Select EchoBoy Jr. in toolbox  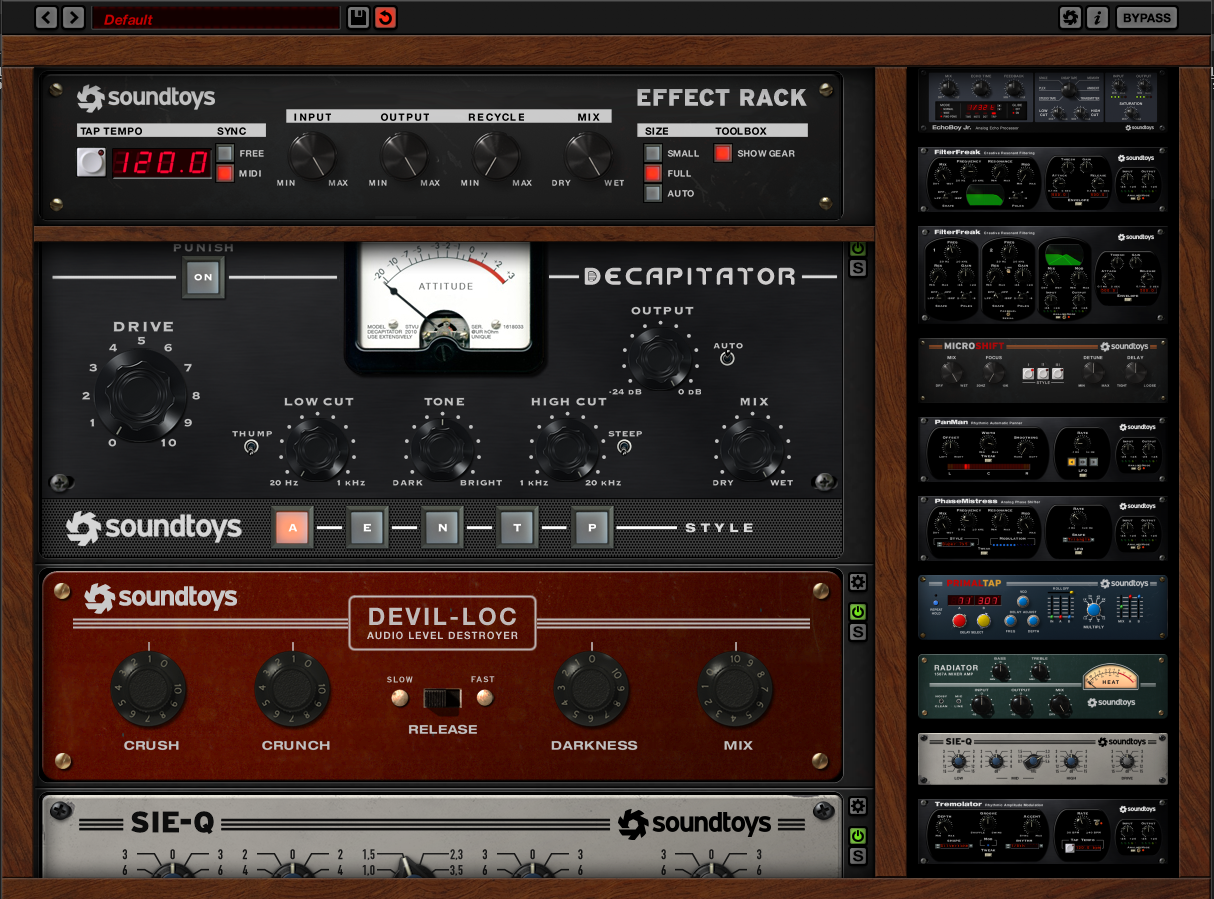click(x=1043, y=102)
